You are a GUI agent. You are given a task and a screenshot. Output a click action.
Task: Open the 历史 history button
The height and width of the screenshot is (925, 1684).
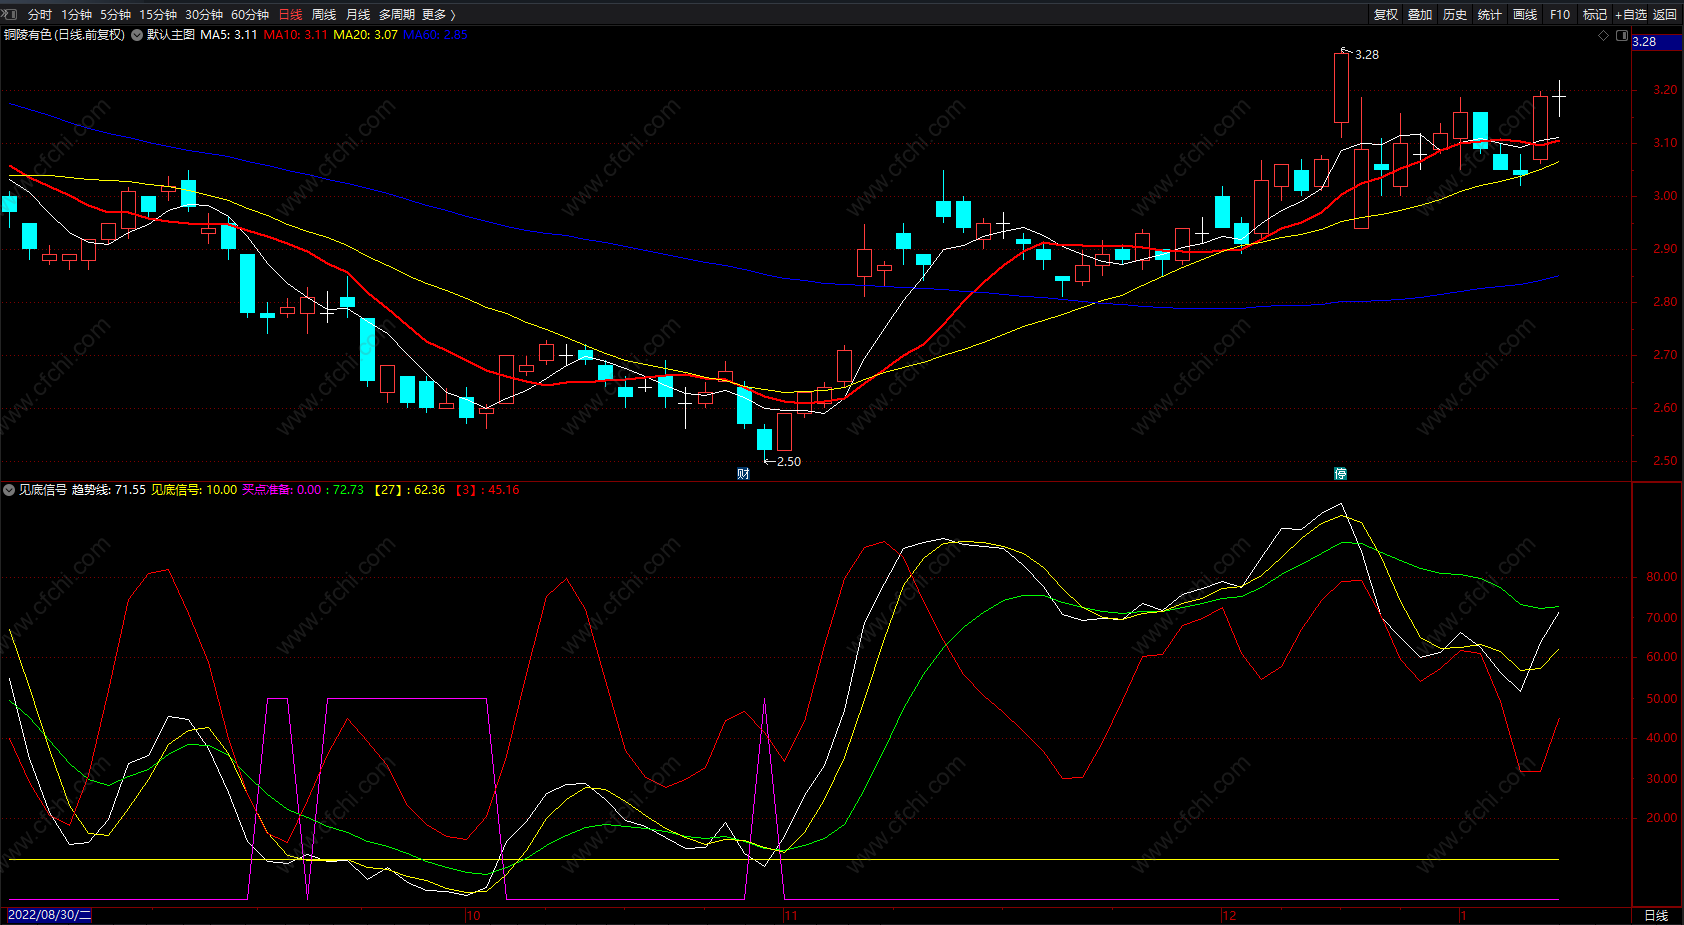pos(1455,14)
